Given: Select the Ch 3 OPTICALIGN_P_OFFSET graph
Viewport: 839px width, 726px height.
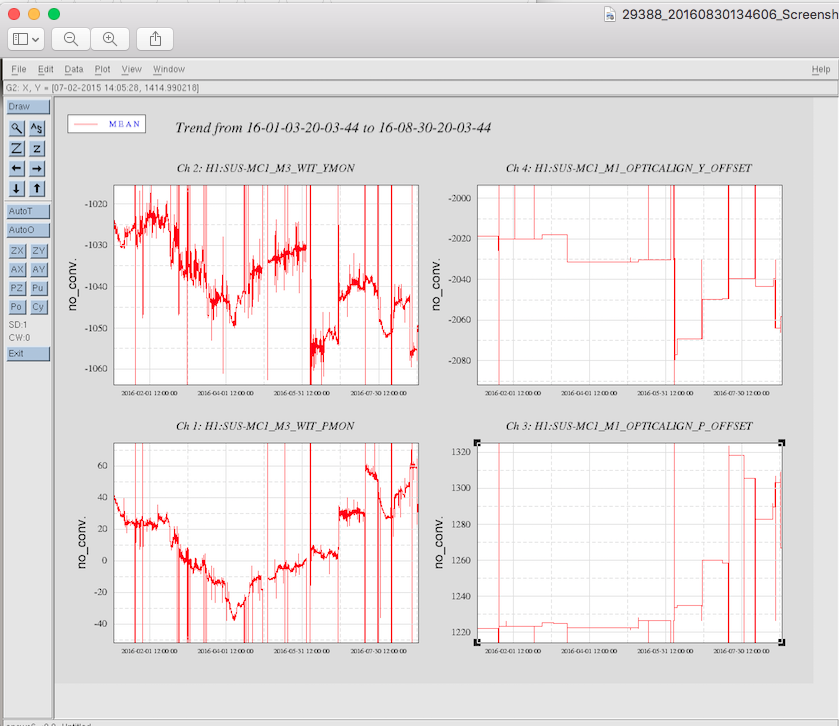Looking at the screenshot, I should 630,542.
